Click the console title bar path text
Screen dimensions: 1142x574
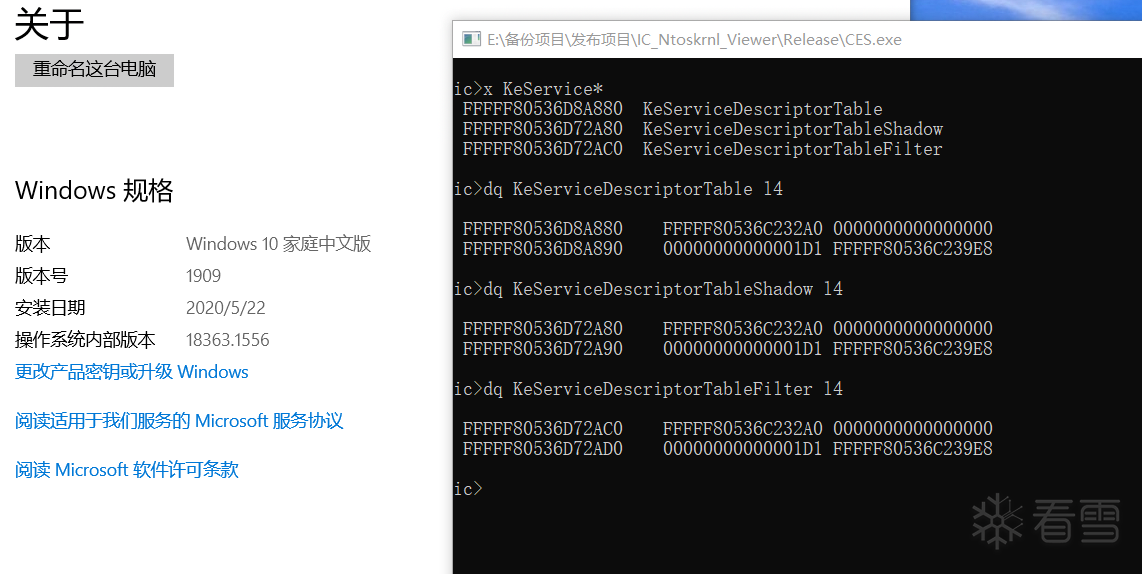coord(694,39)
